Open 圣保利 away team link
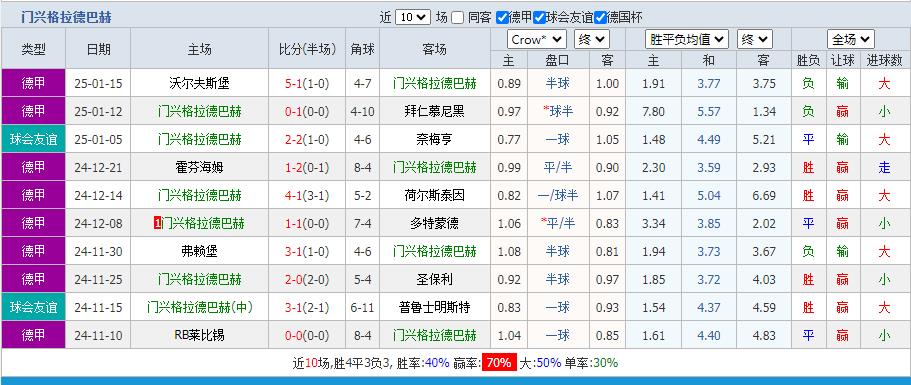The width and height of the screenshot is (911, 385). [434, 279]
